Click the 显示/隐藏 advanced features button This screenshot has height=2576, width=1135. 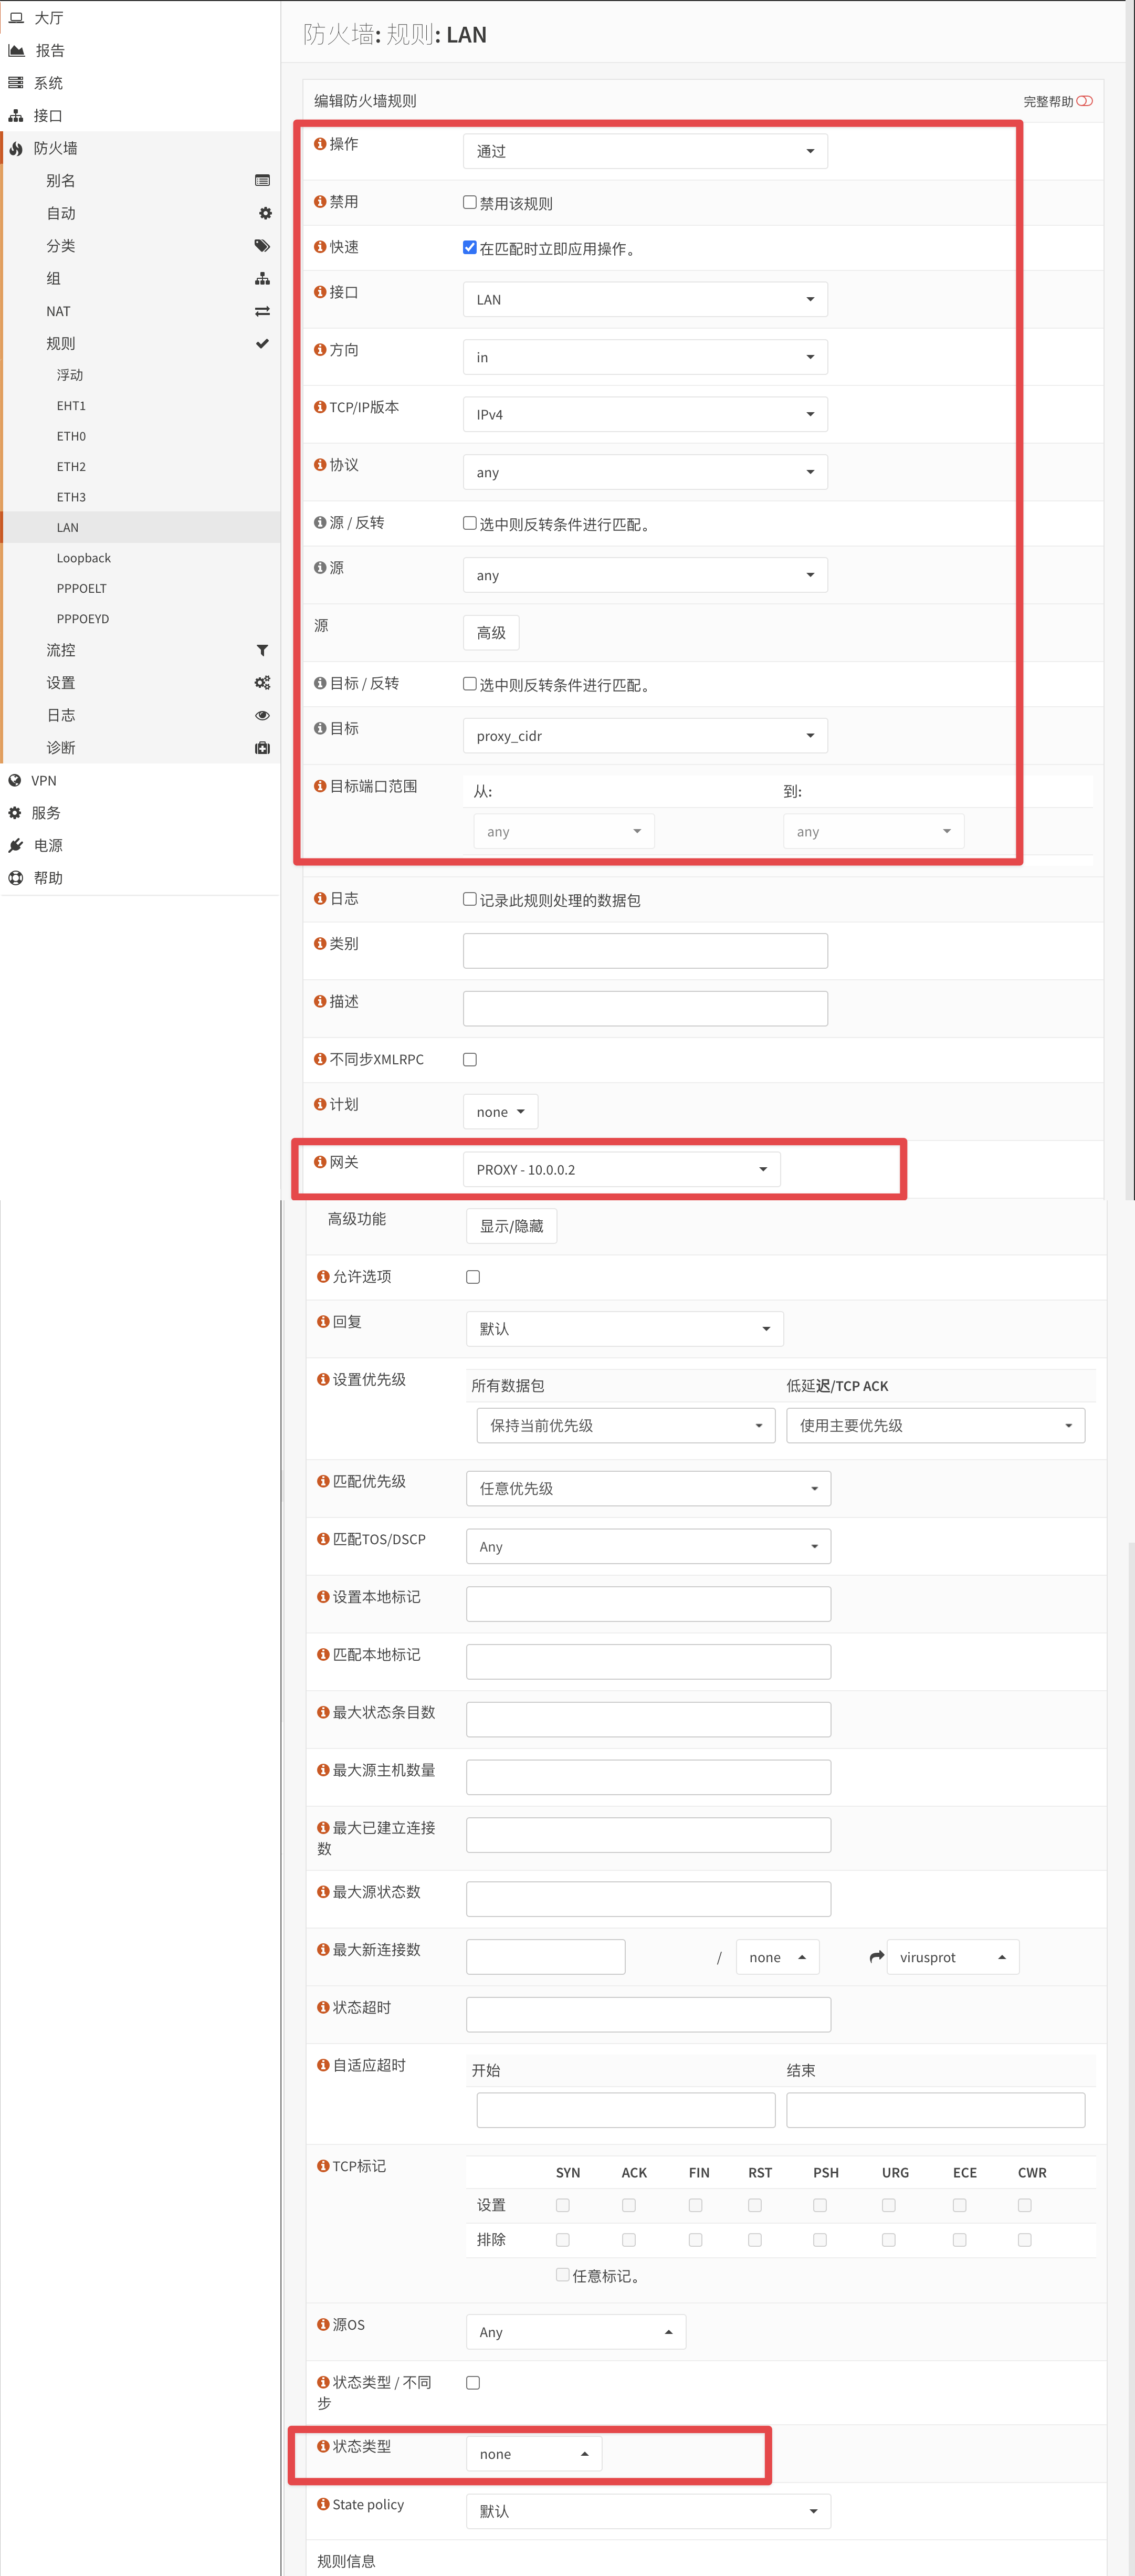[511, 1226]
